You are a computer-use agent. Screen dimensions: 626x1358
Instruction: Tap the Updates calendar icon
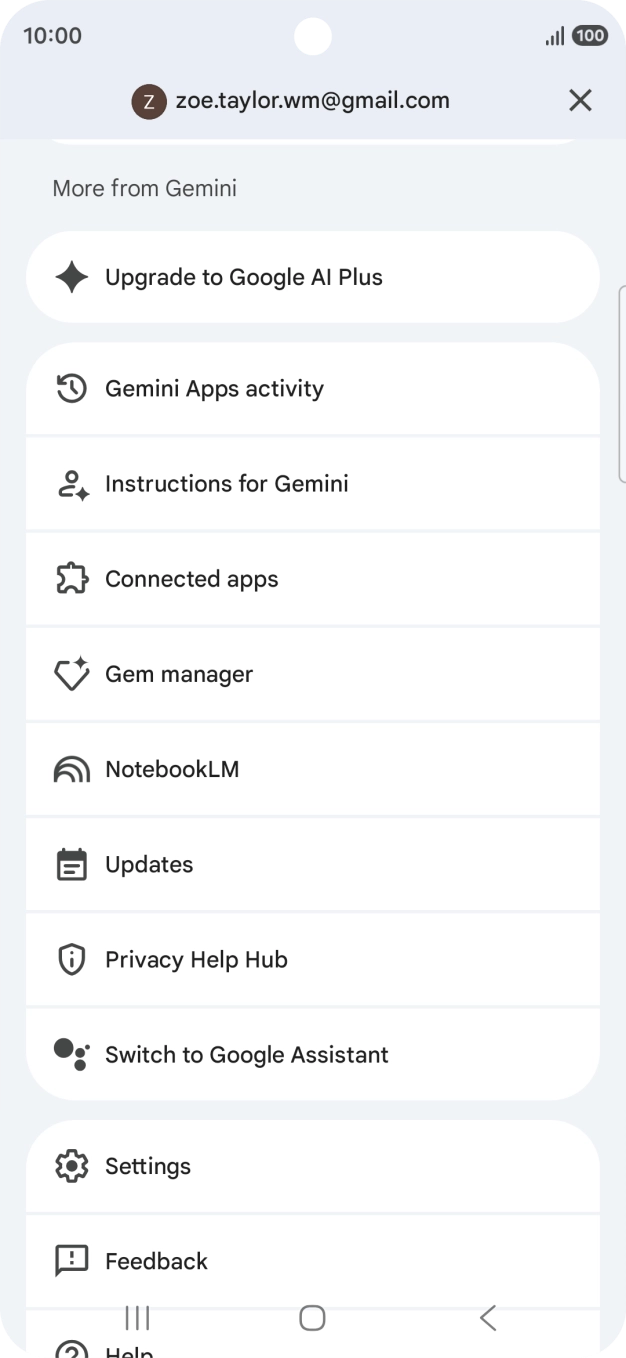(72, 864)
